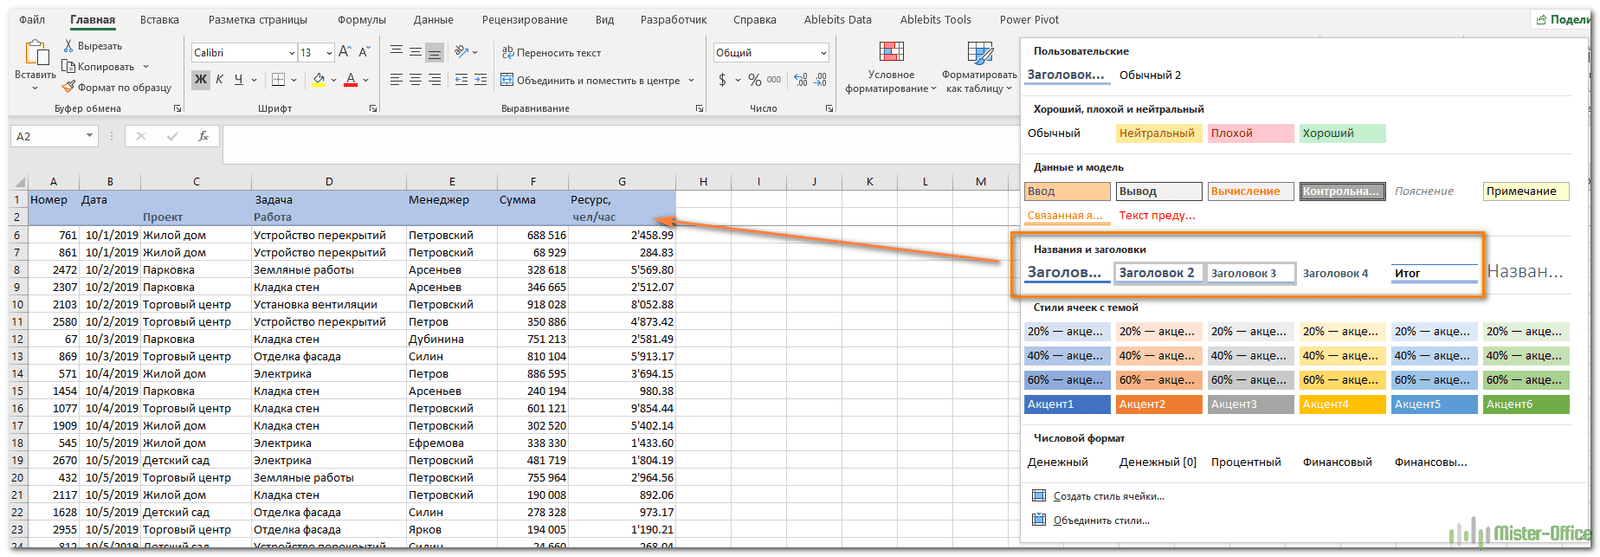Open the Name Box dropdown arrow

click(89, 136)
